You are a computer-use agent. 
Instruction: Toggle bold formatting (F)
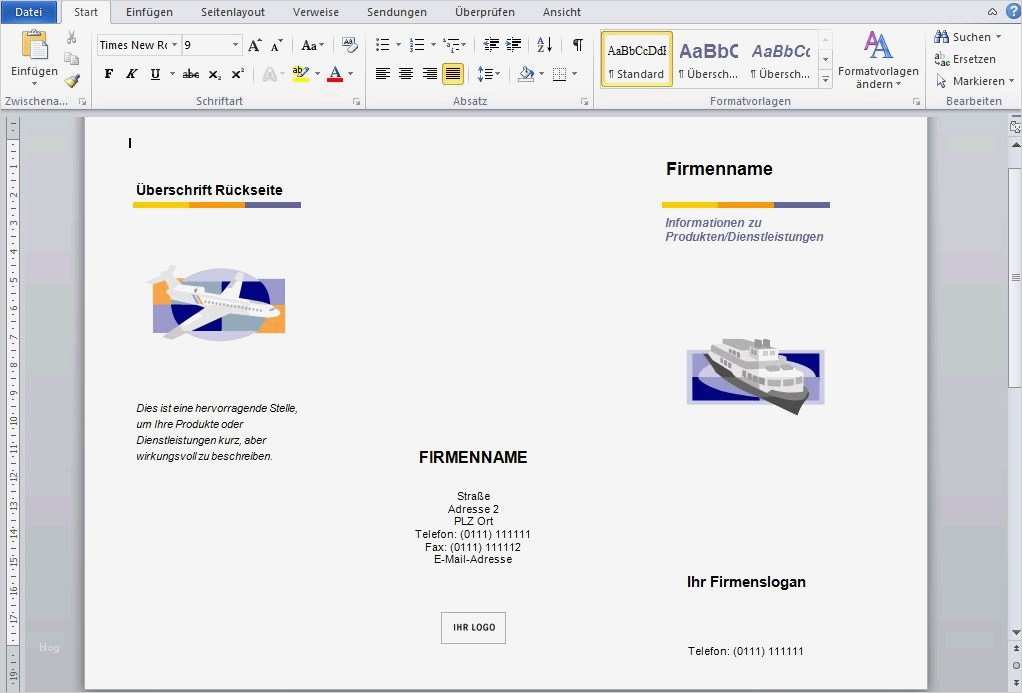coord(109,74)
